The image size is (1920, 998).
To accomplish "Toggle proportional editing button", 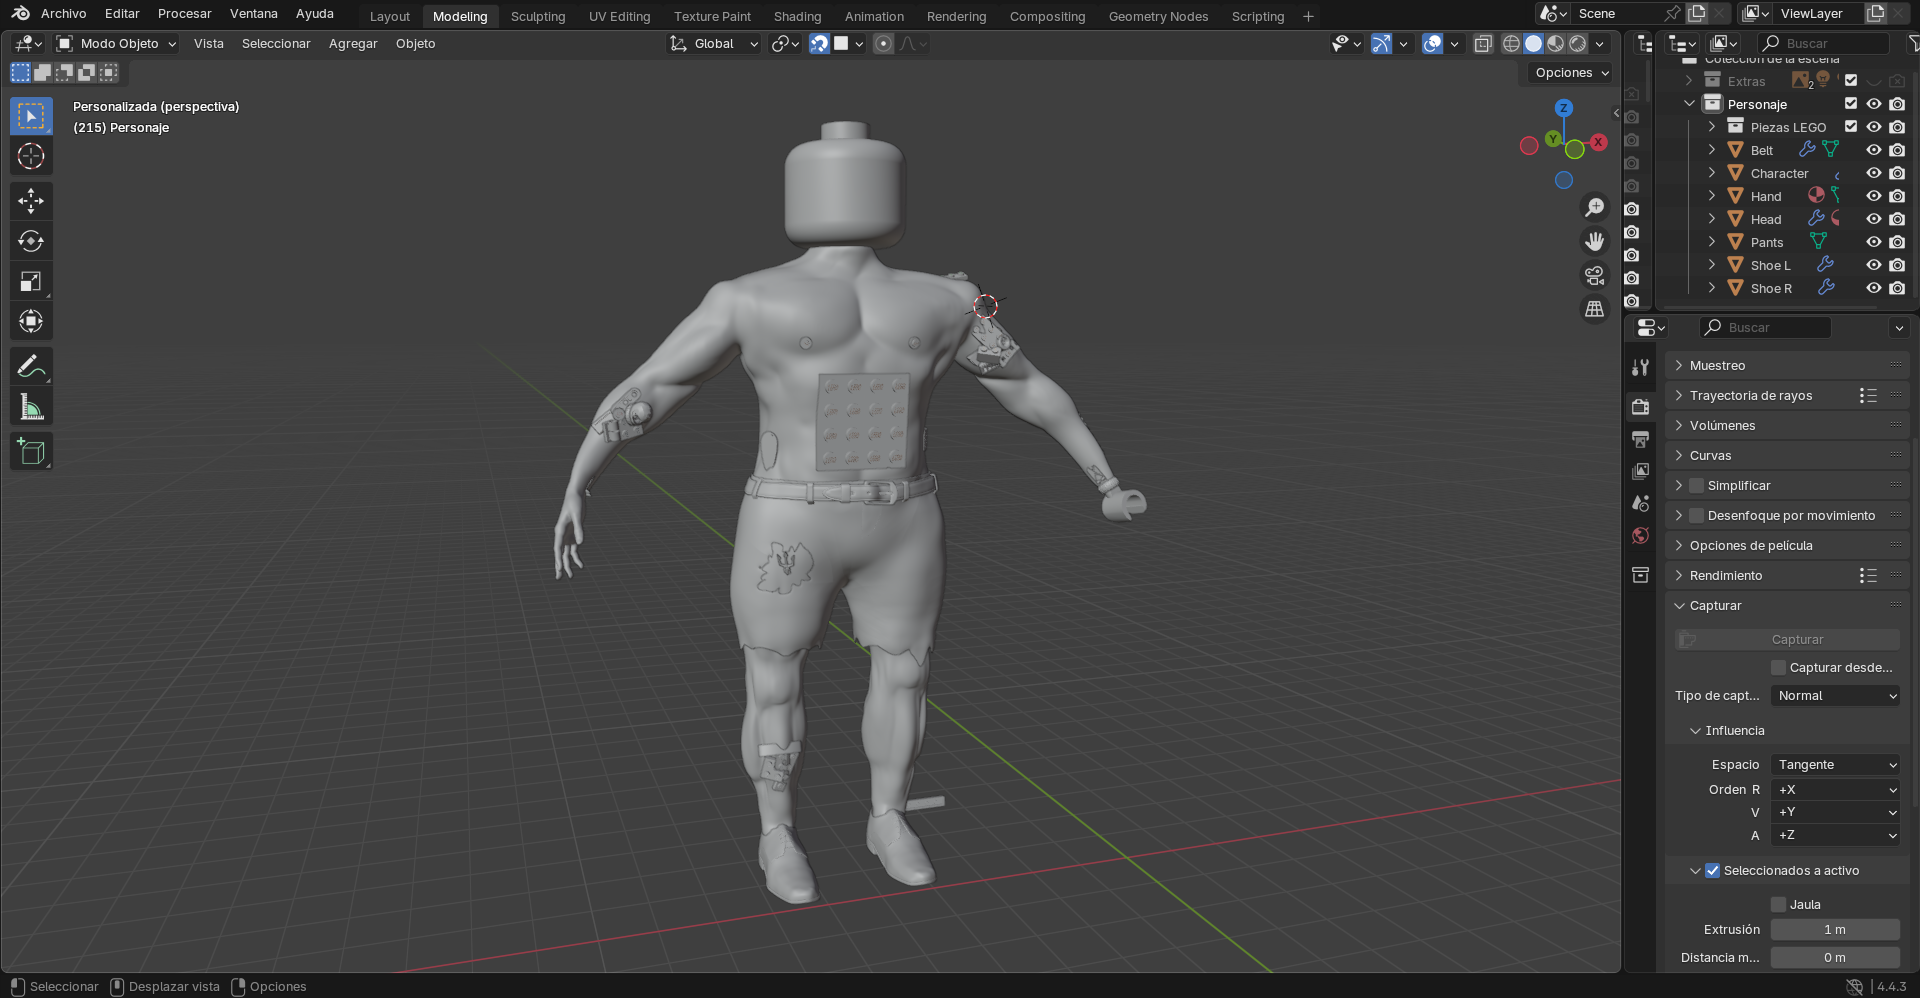I will point(883,44).
